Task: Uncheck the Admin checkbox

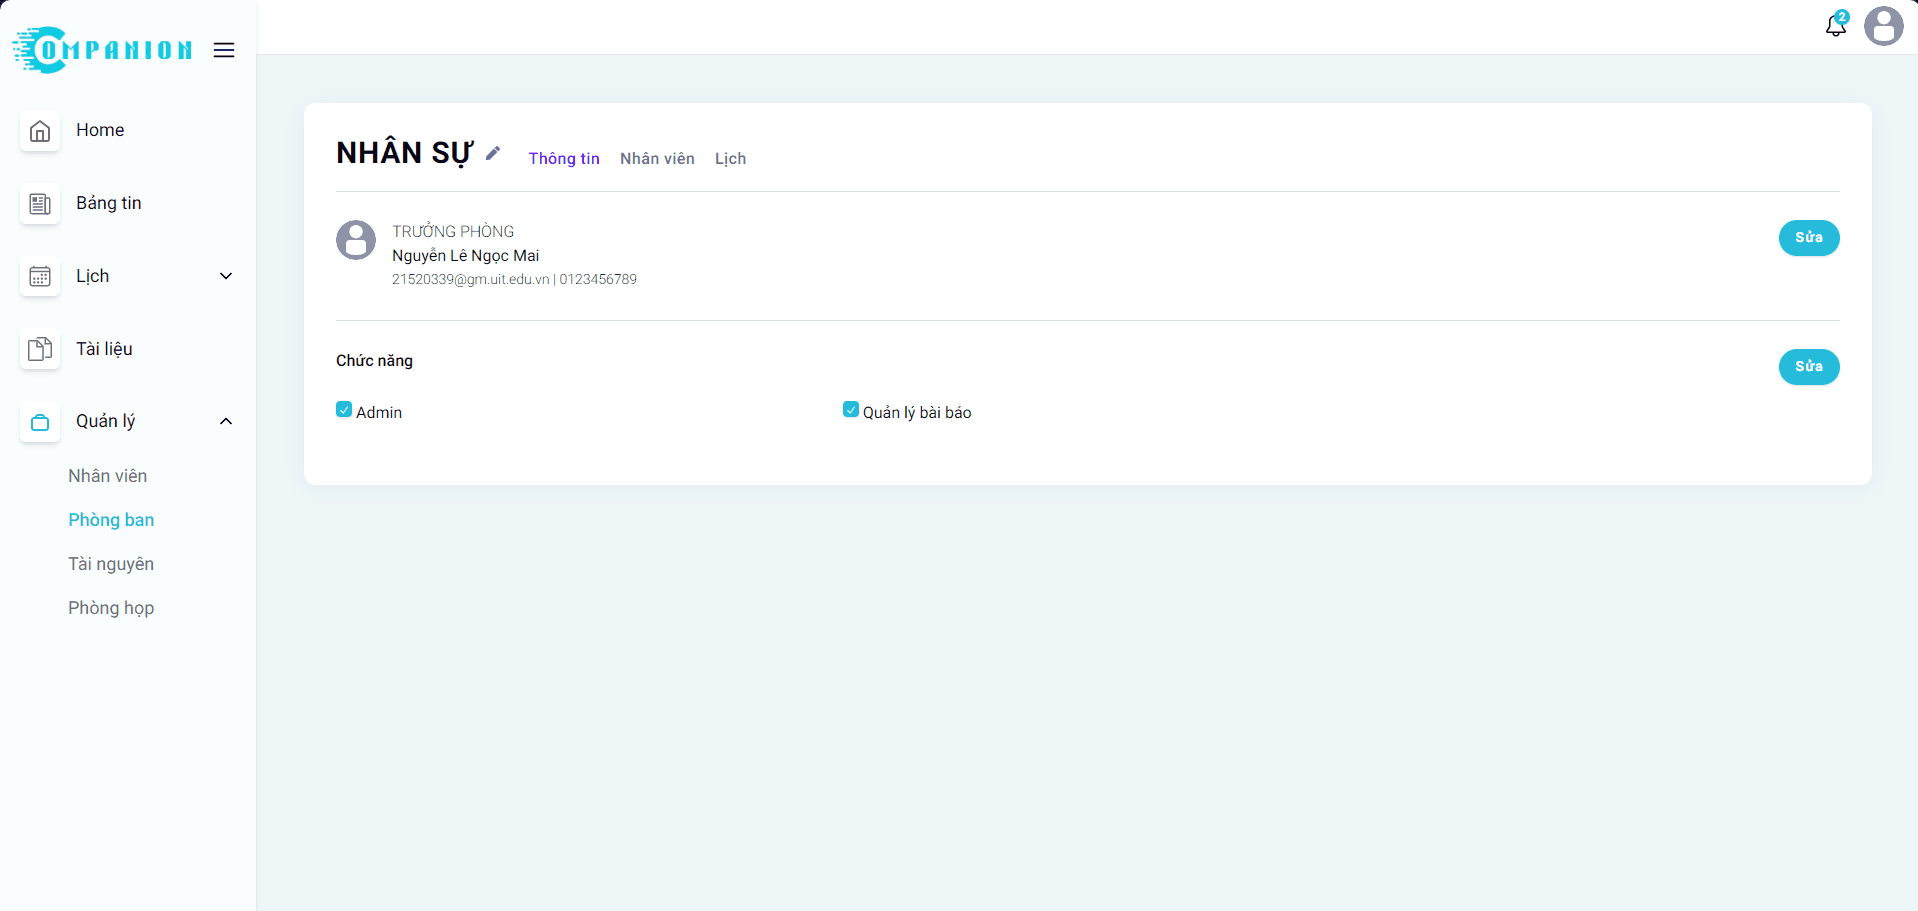Action: tap(344, 410)
